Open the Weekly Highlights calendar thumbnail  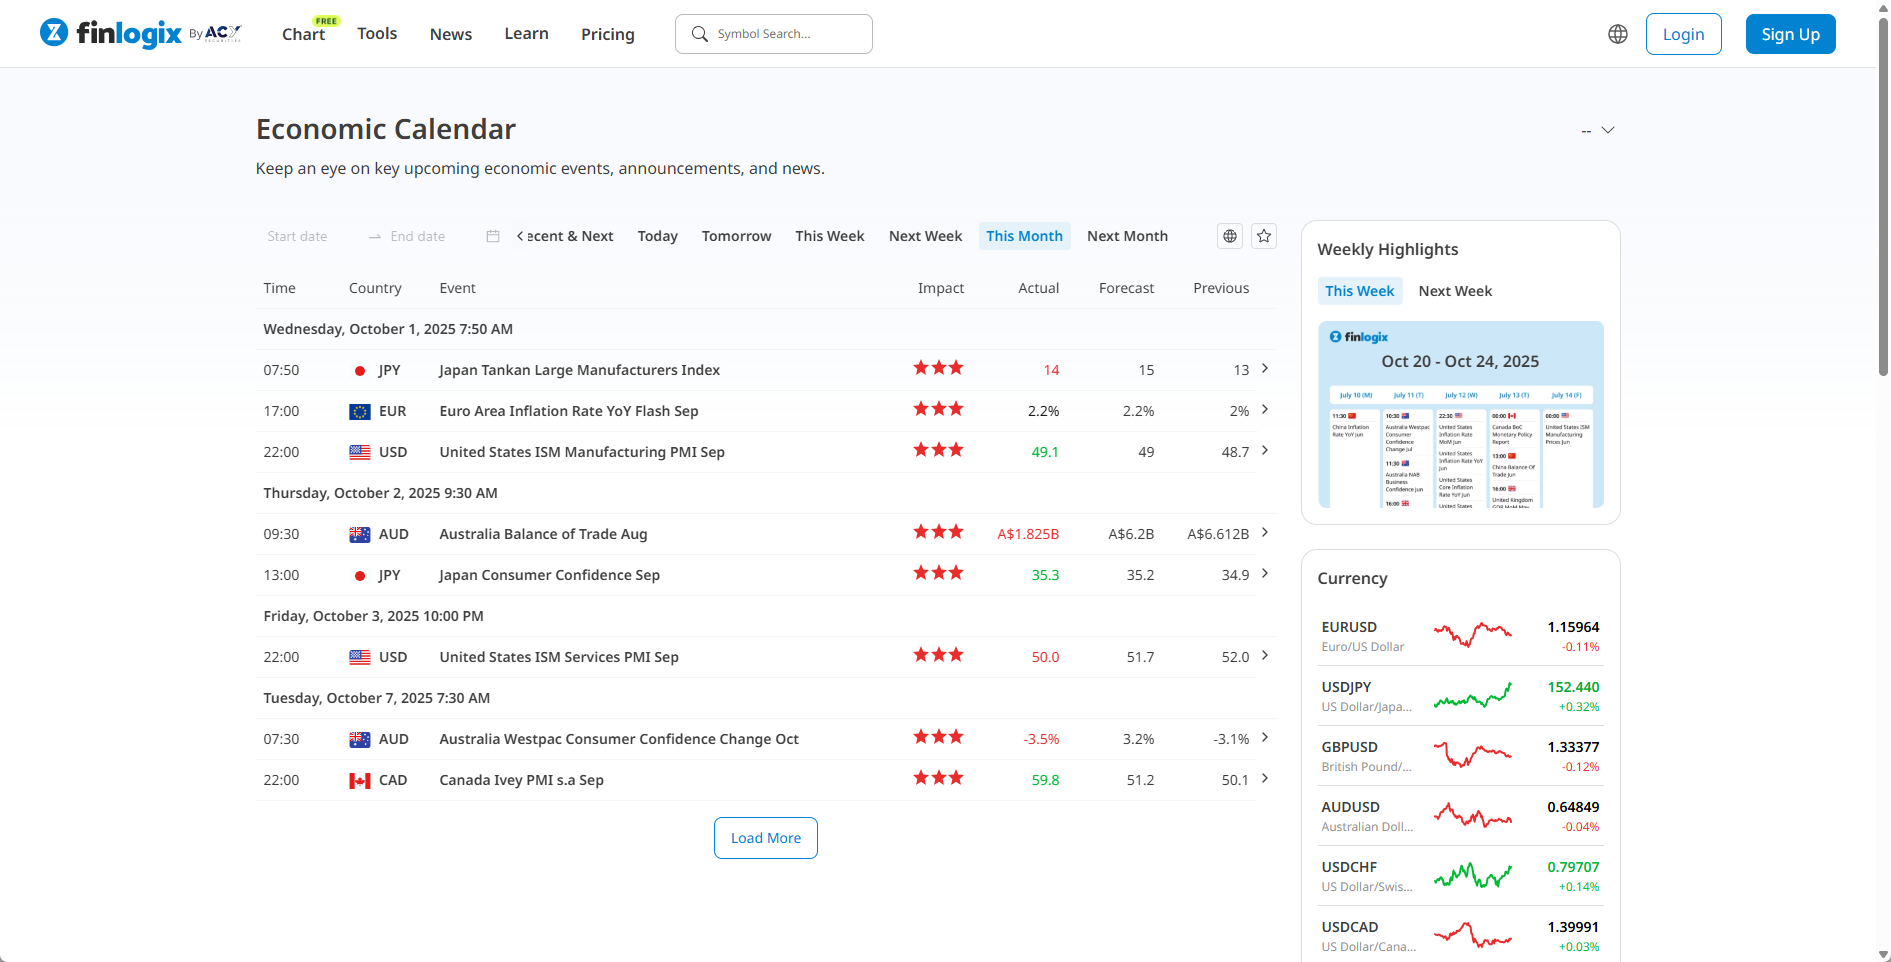[x=1460, y=415]
